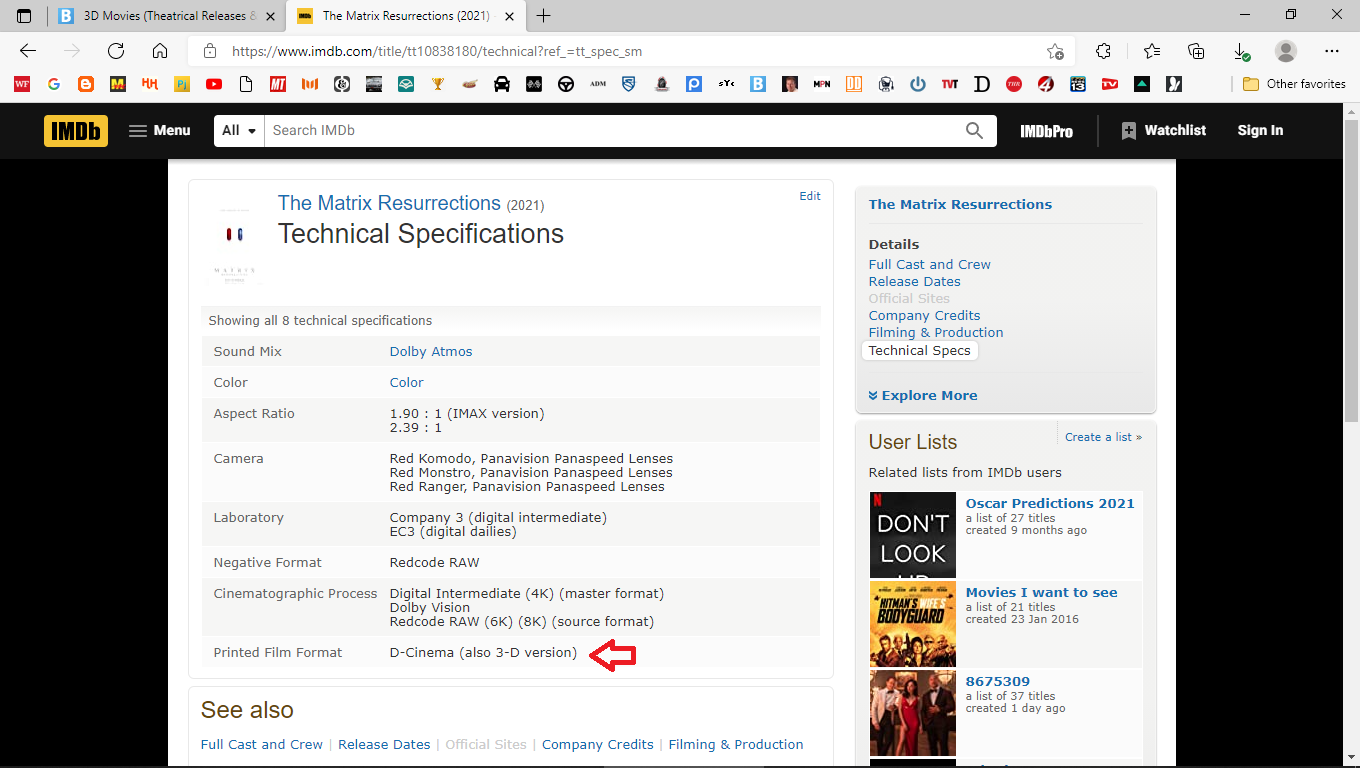The width and height of the screenshot is (1360, 768).
Task: Open the Downloads icon
Action: [1240, 51]
